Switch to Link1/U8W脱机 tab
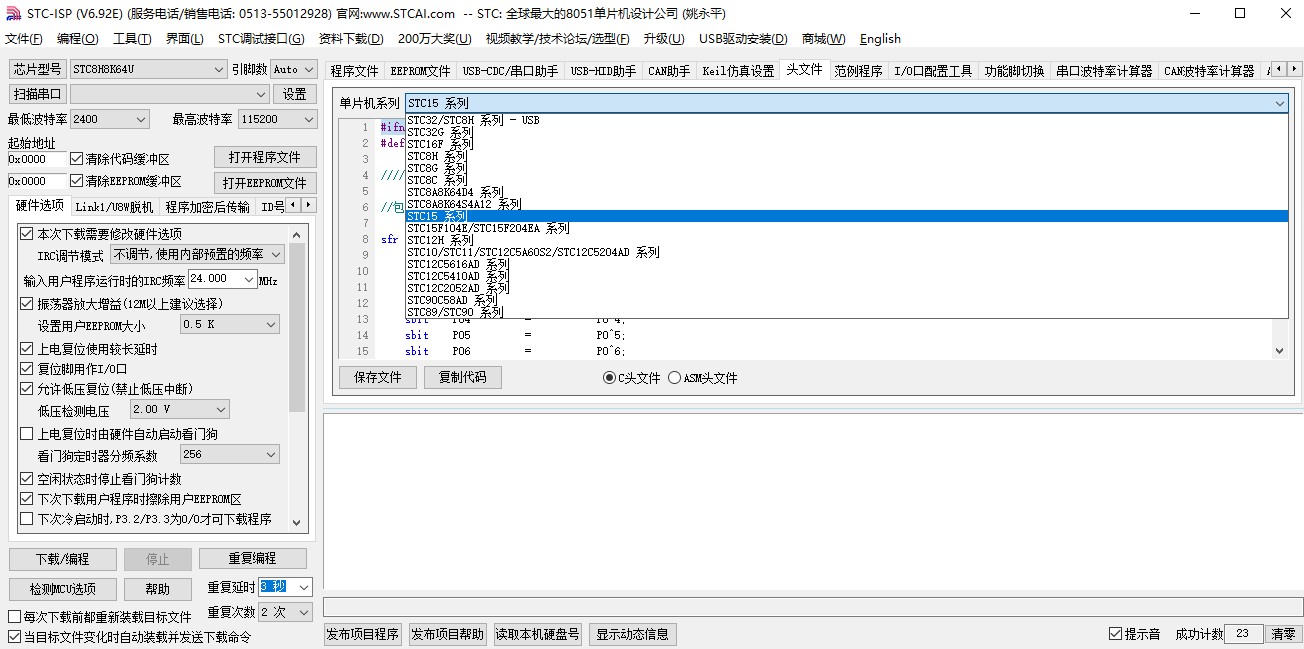This screenshot has height=649, width=1304. click(114, 206)
